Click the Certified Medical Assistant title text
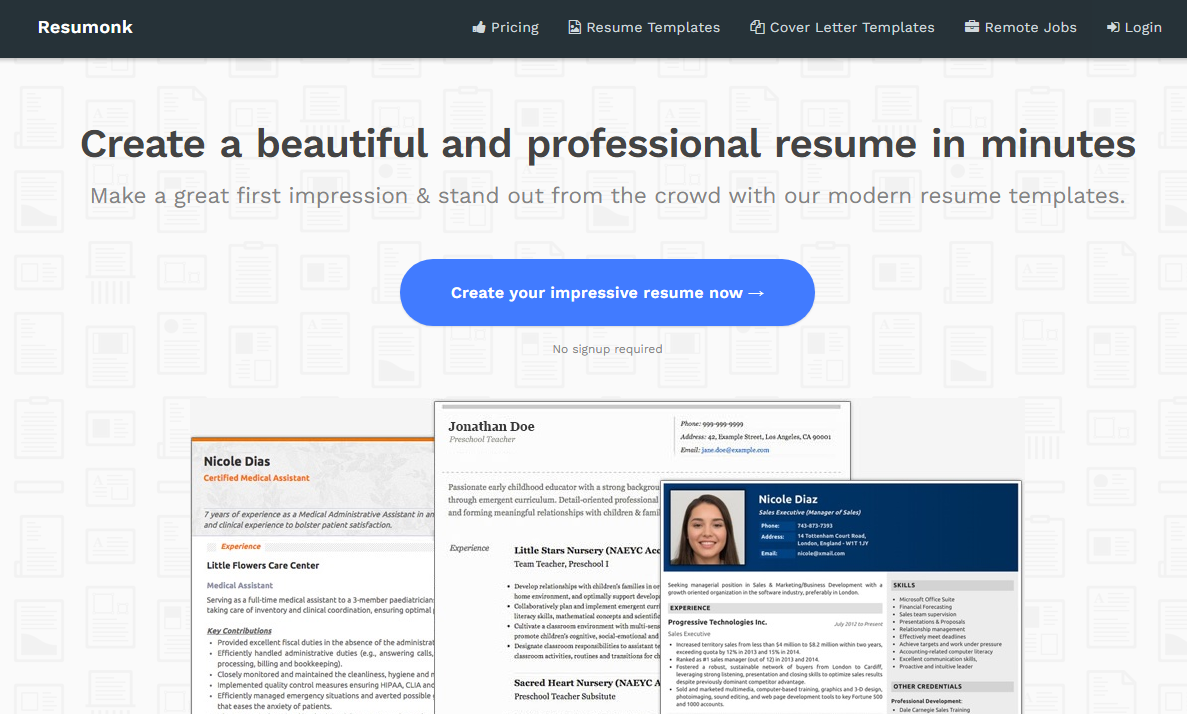The image size is (1187, 714). 257,478
